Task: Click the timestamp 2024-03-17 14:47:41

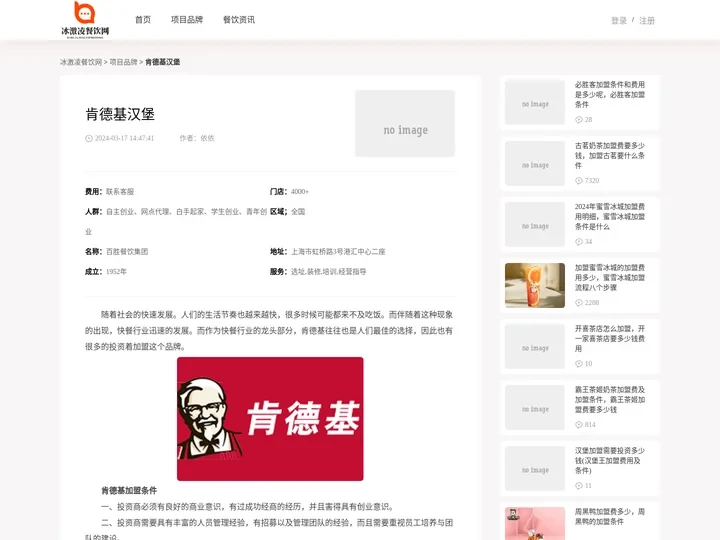Action: 124,138
